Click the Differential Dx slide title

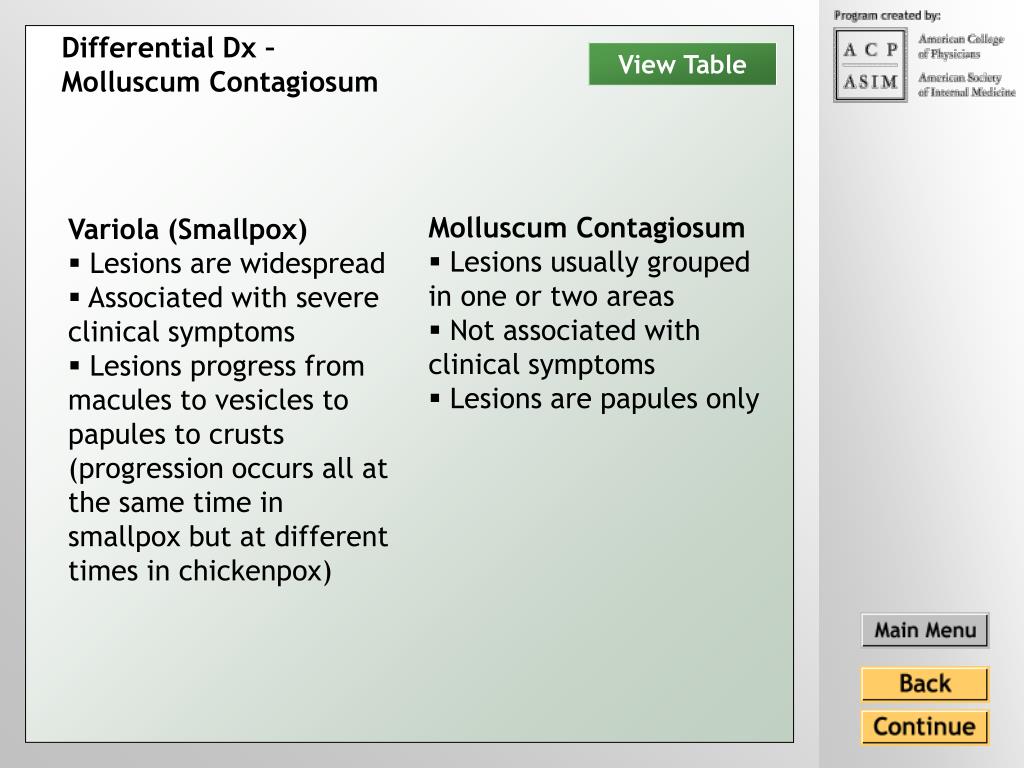(219, 65)
